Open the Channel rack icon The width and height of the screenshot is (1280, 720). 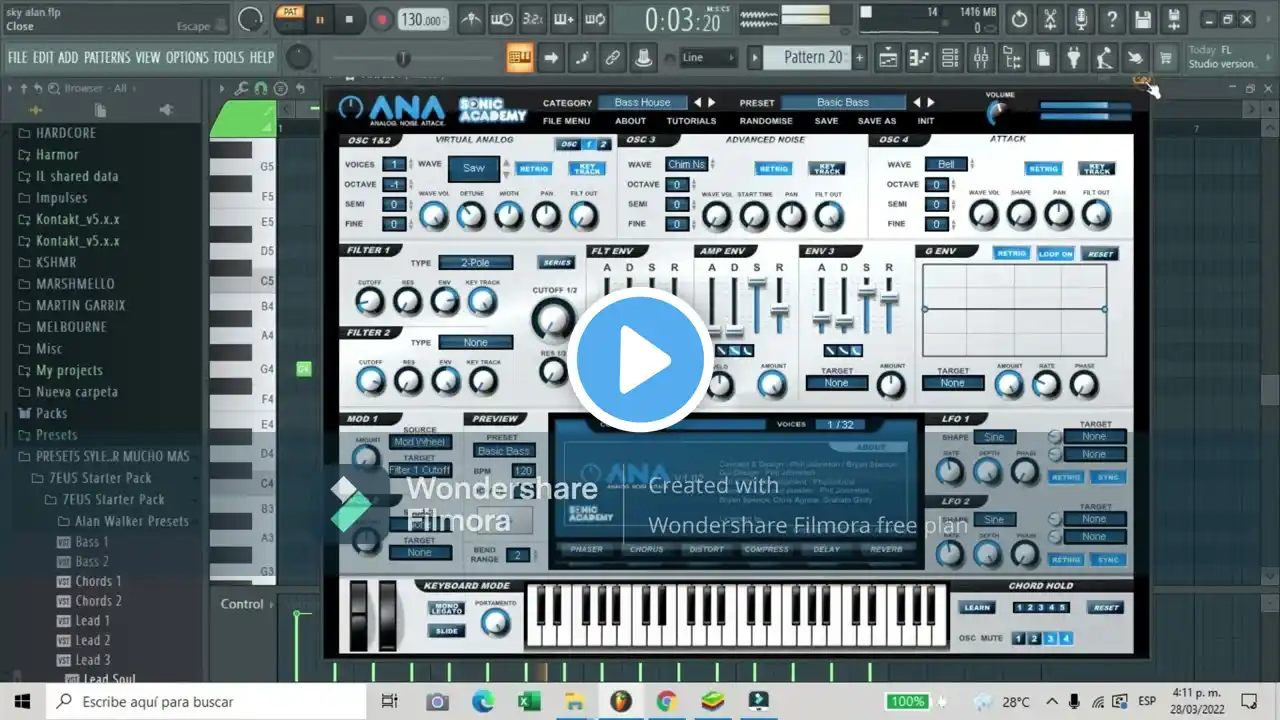click(x=950, y=58)
